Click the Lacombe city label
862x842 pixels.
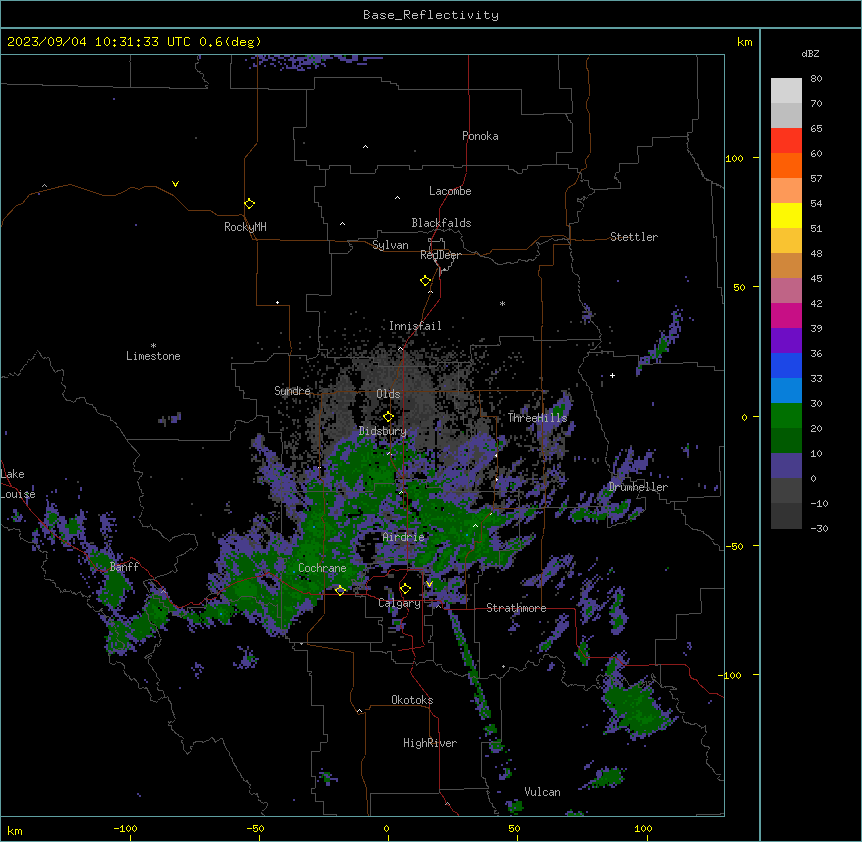(x=450, y=191)
